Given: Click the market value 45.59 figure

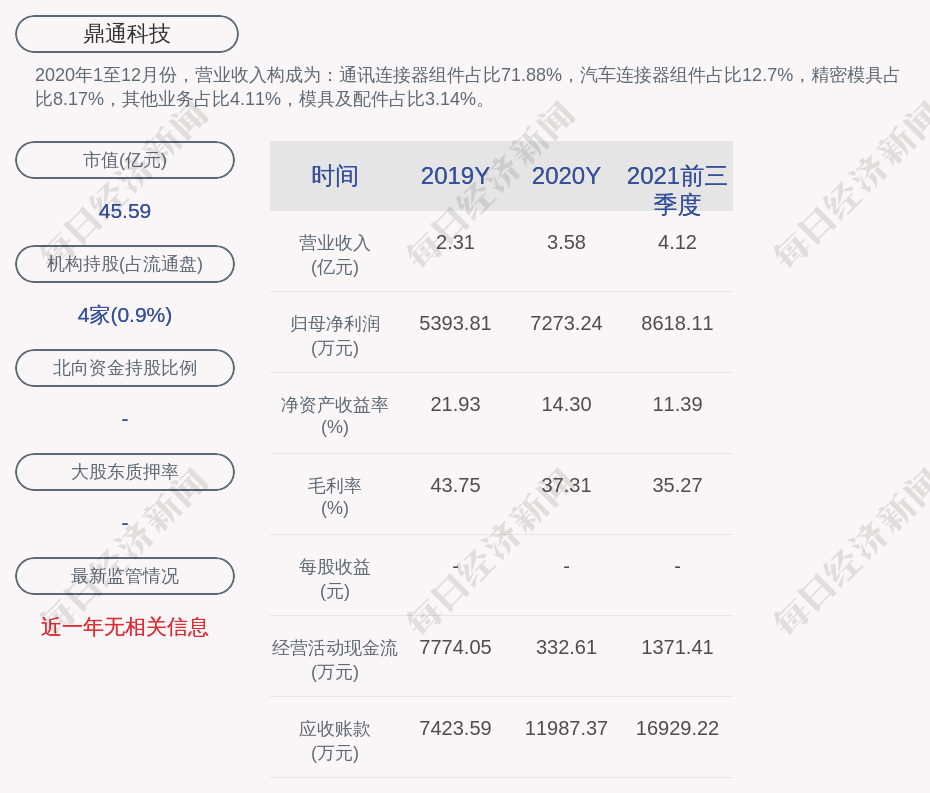Looking at the screenshot, I should [x=125, y=211].
